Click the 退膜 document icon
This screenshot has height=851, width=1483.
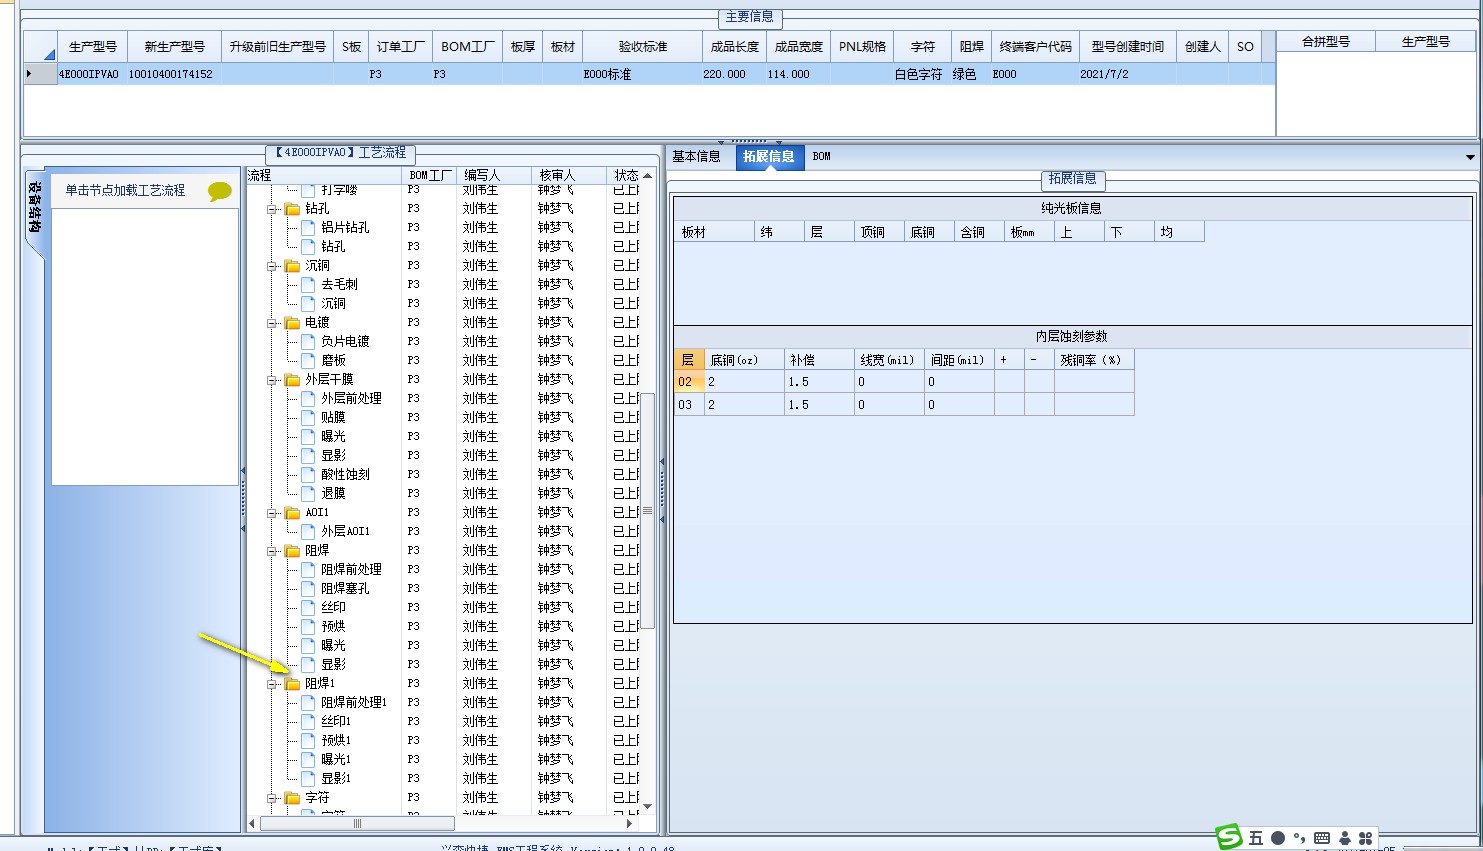[309, 494]
